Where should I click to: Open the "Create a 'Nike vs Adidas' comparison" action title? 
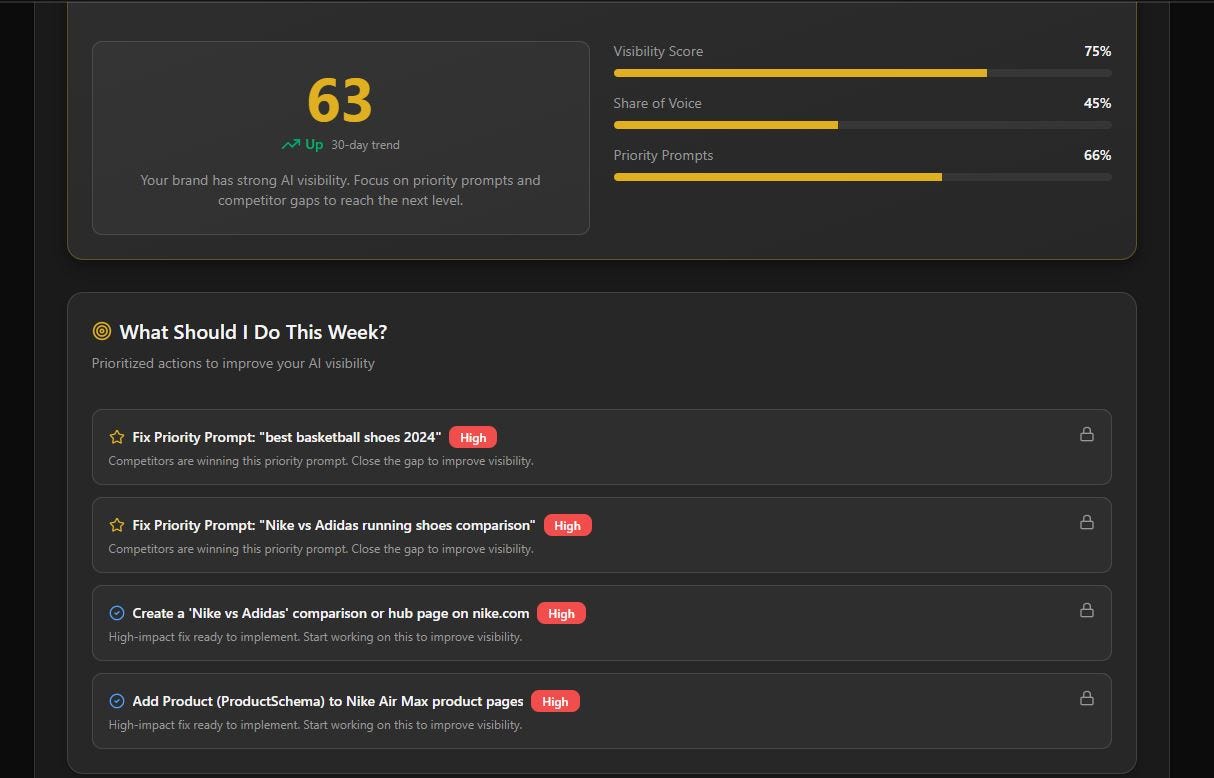tap(331, 613)
